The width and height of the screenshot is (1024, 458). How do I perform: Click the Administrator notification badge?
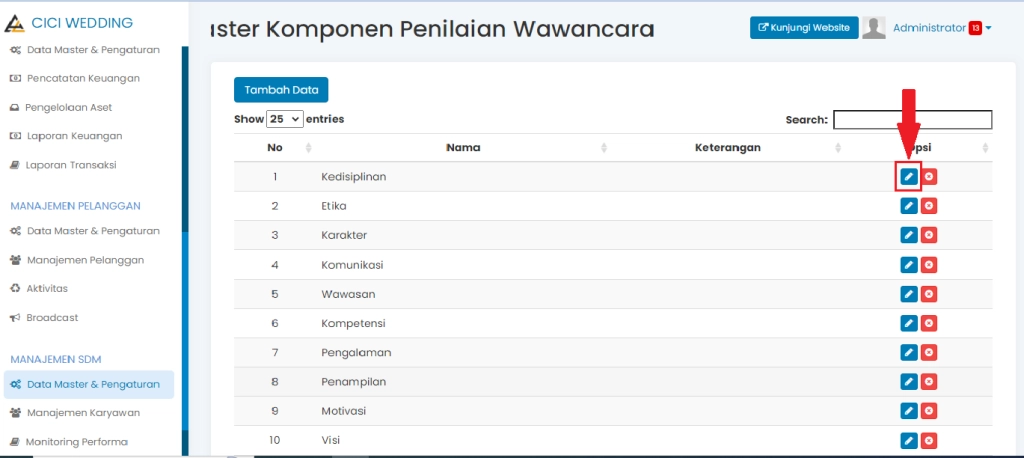(975, 28)
